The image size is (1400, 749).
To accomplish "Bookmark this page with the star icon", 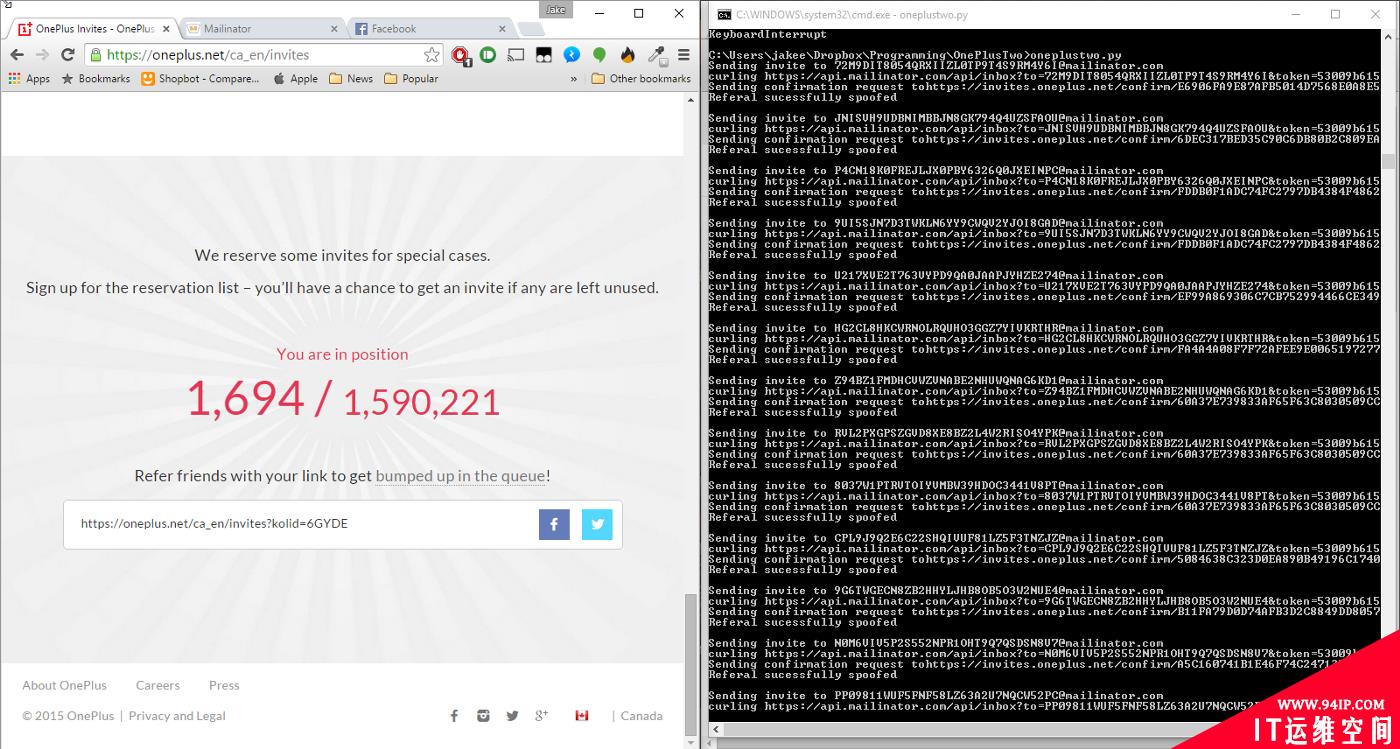I will [431, 55].
